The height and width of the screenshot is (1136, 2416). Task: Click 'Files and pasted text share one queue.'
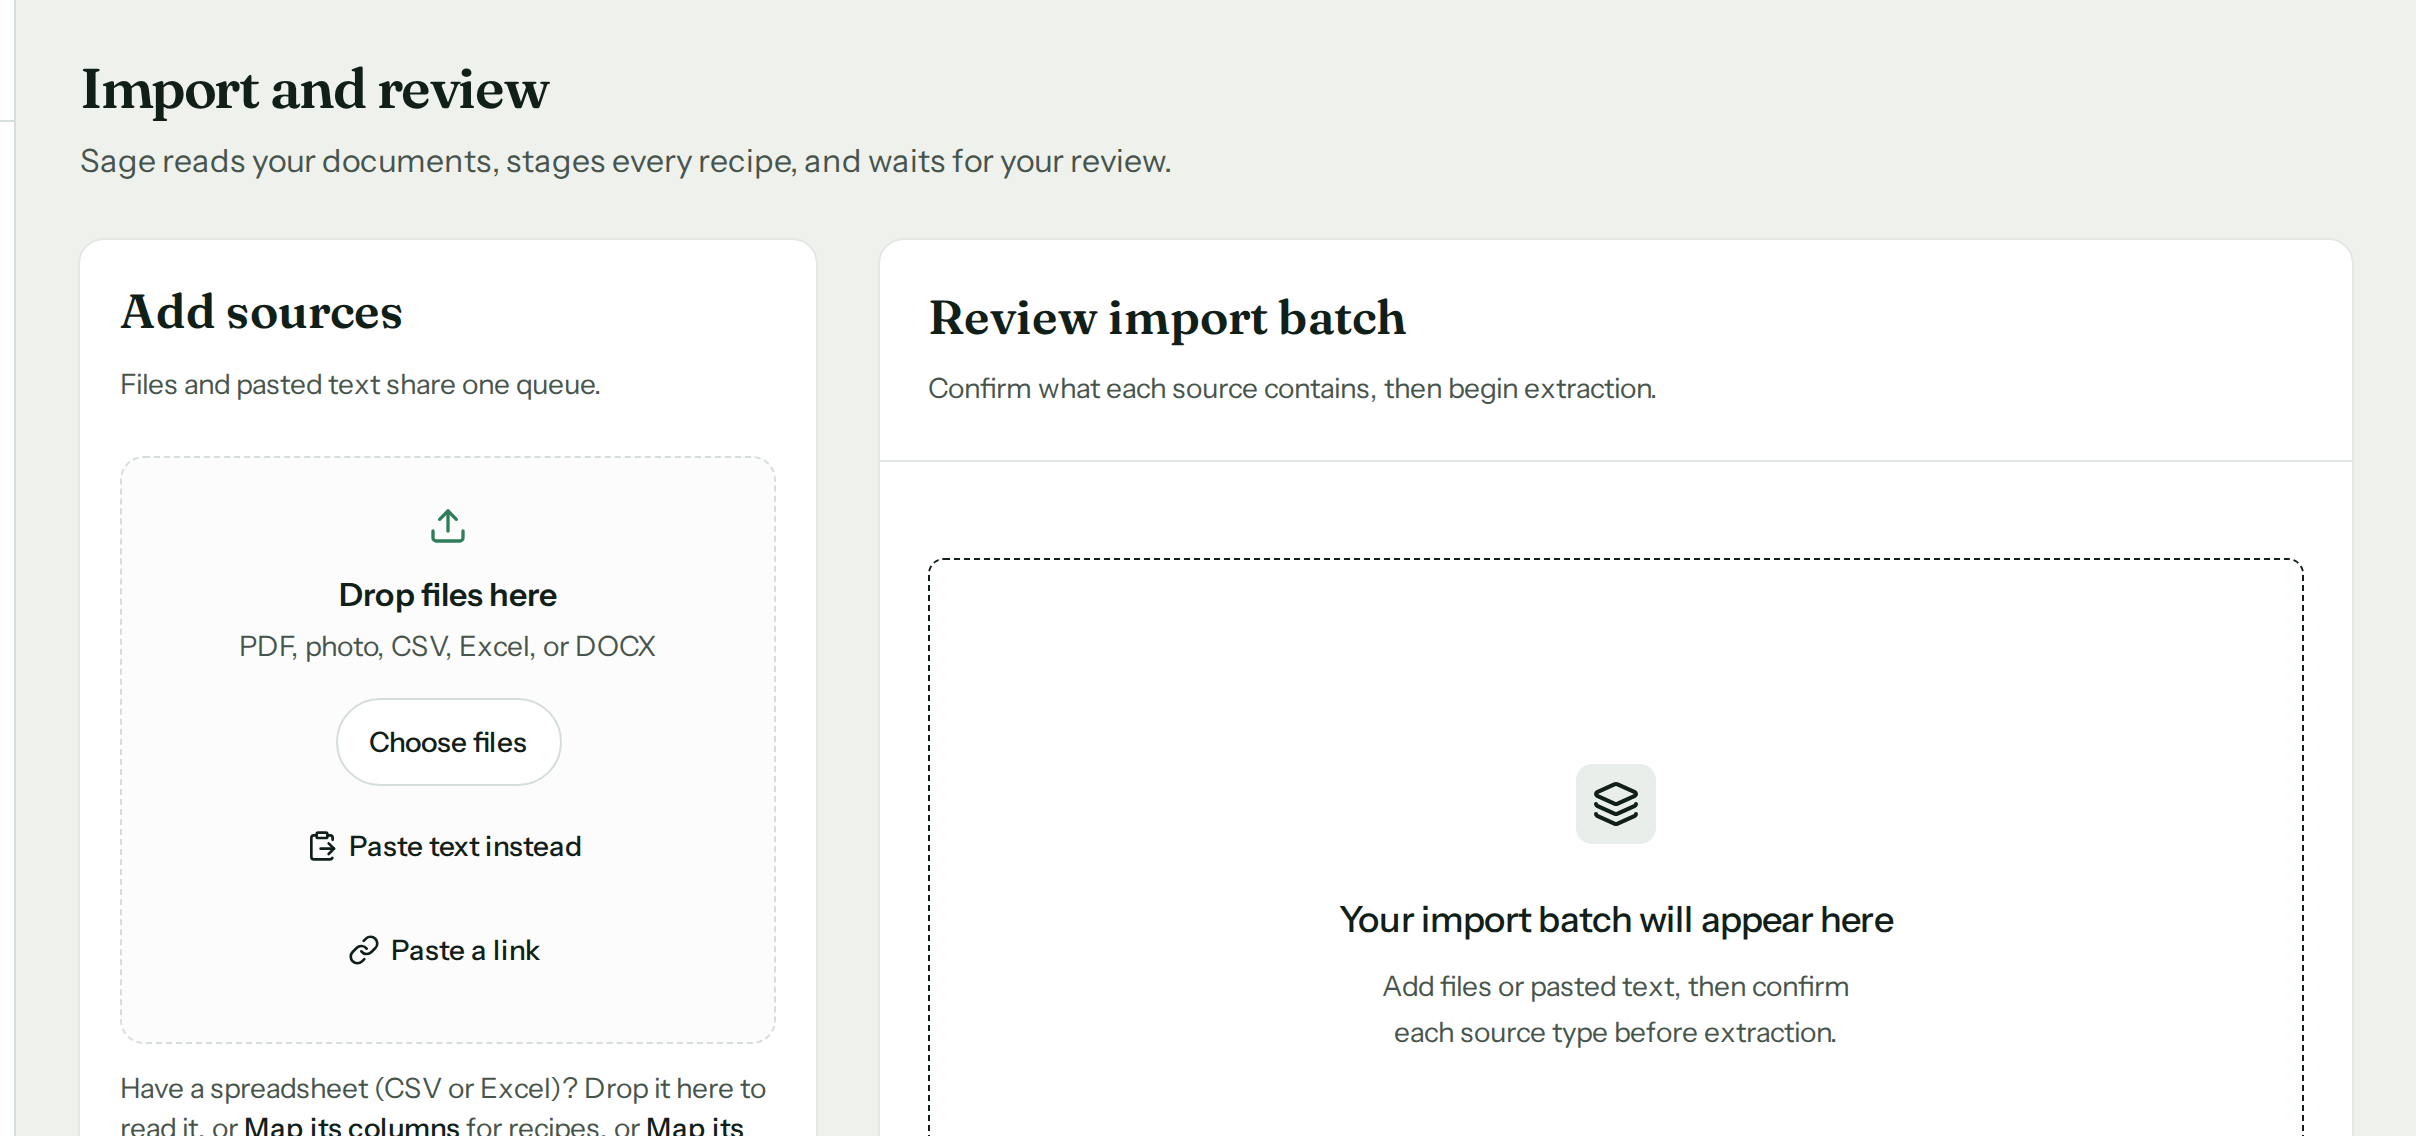tap(360, 385)
